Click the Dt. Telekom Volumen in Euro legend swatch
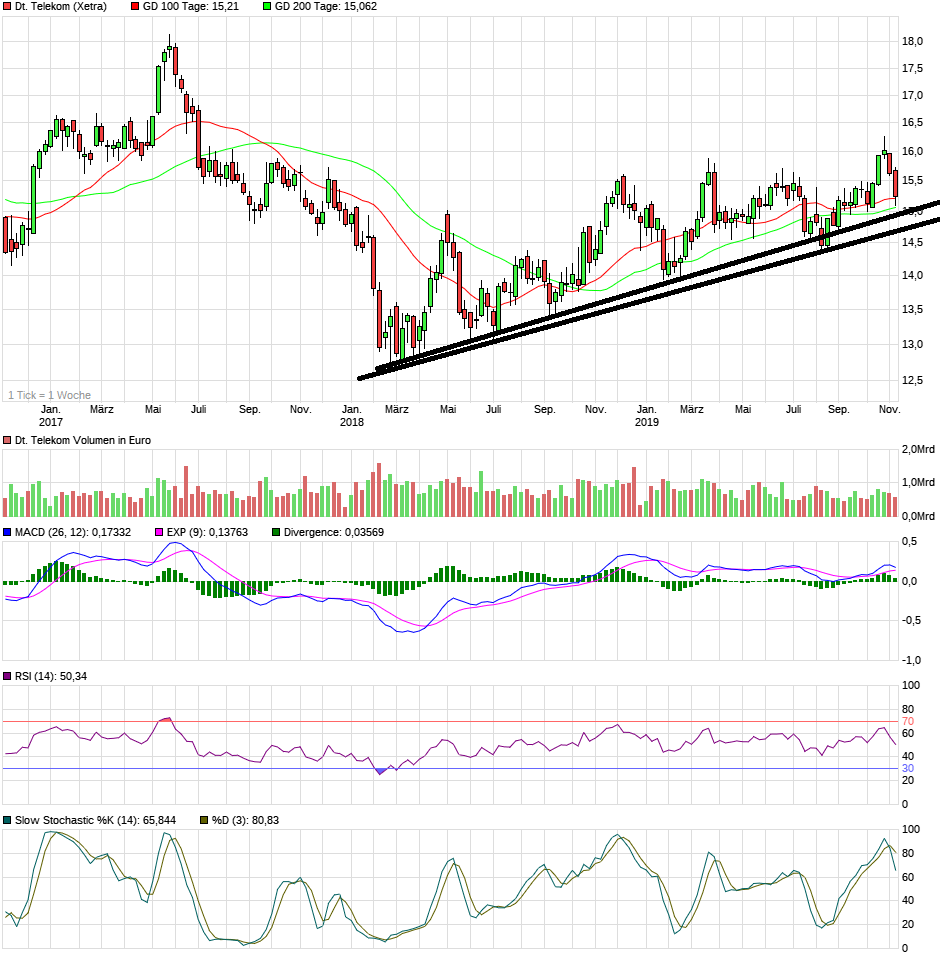The height and width of the screenshot is (958, 940). pyautogui.click(x=7, y=441)
